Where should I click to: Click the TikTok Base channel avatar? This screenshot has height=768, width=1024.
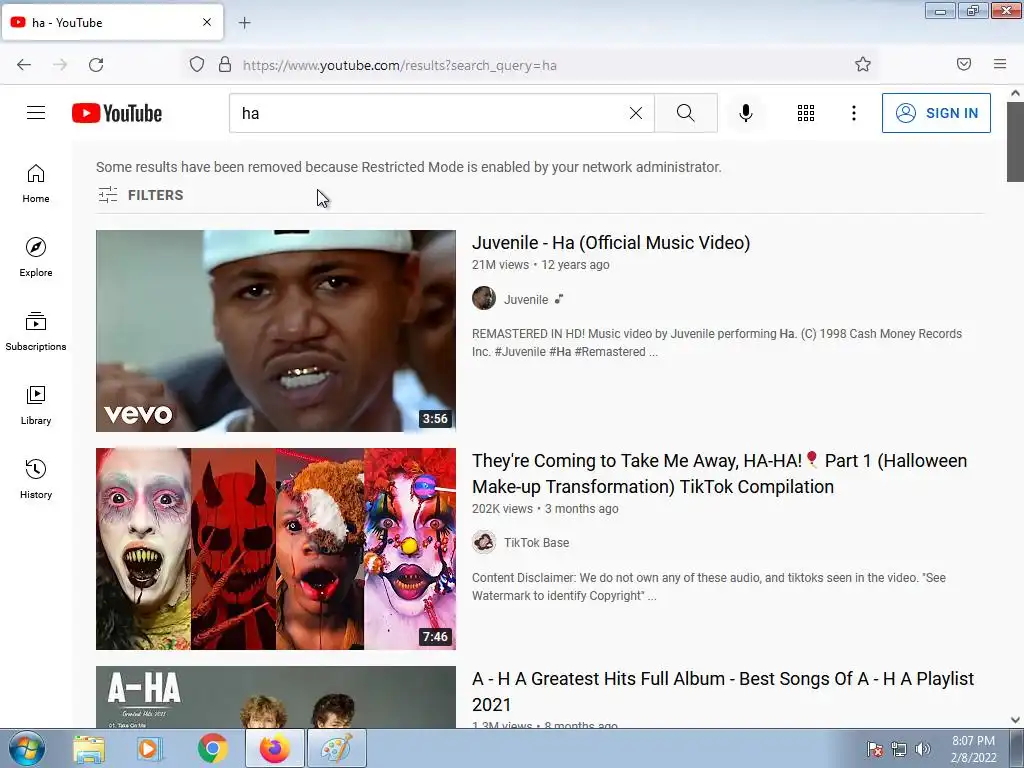[x=484, y=542]
